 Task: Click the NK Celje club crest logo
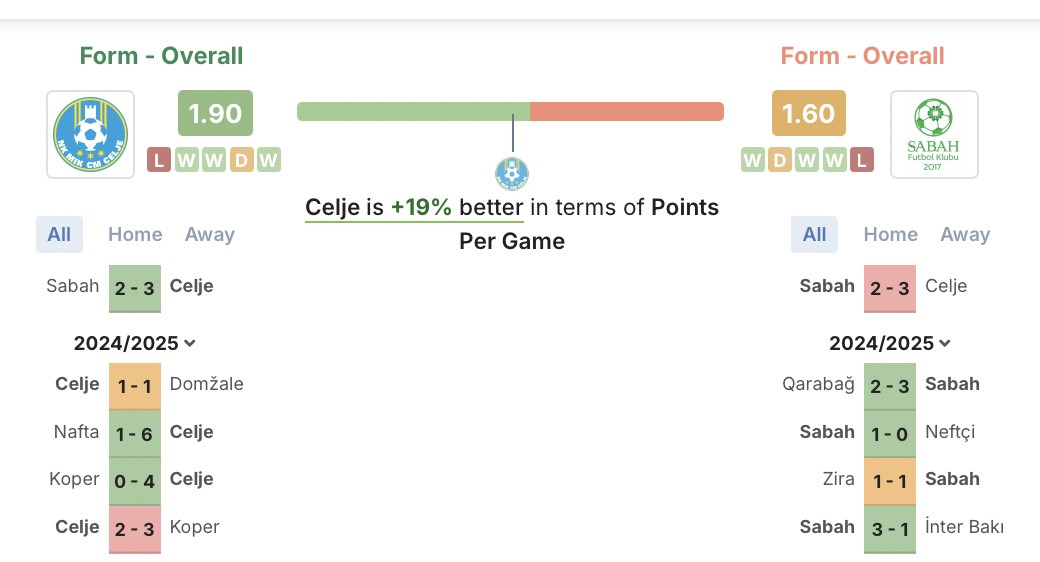pos(90,135)
